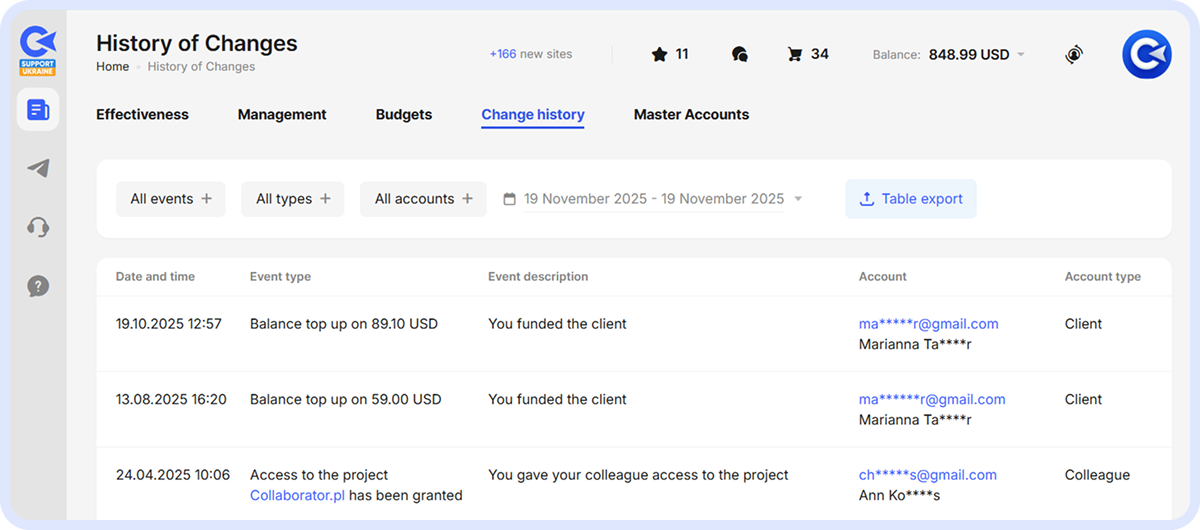Click the help question mark icon
This screenshot has width=1200, height=530.
click(38, 286)
